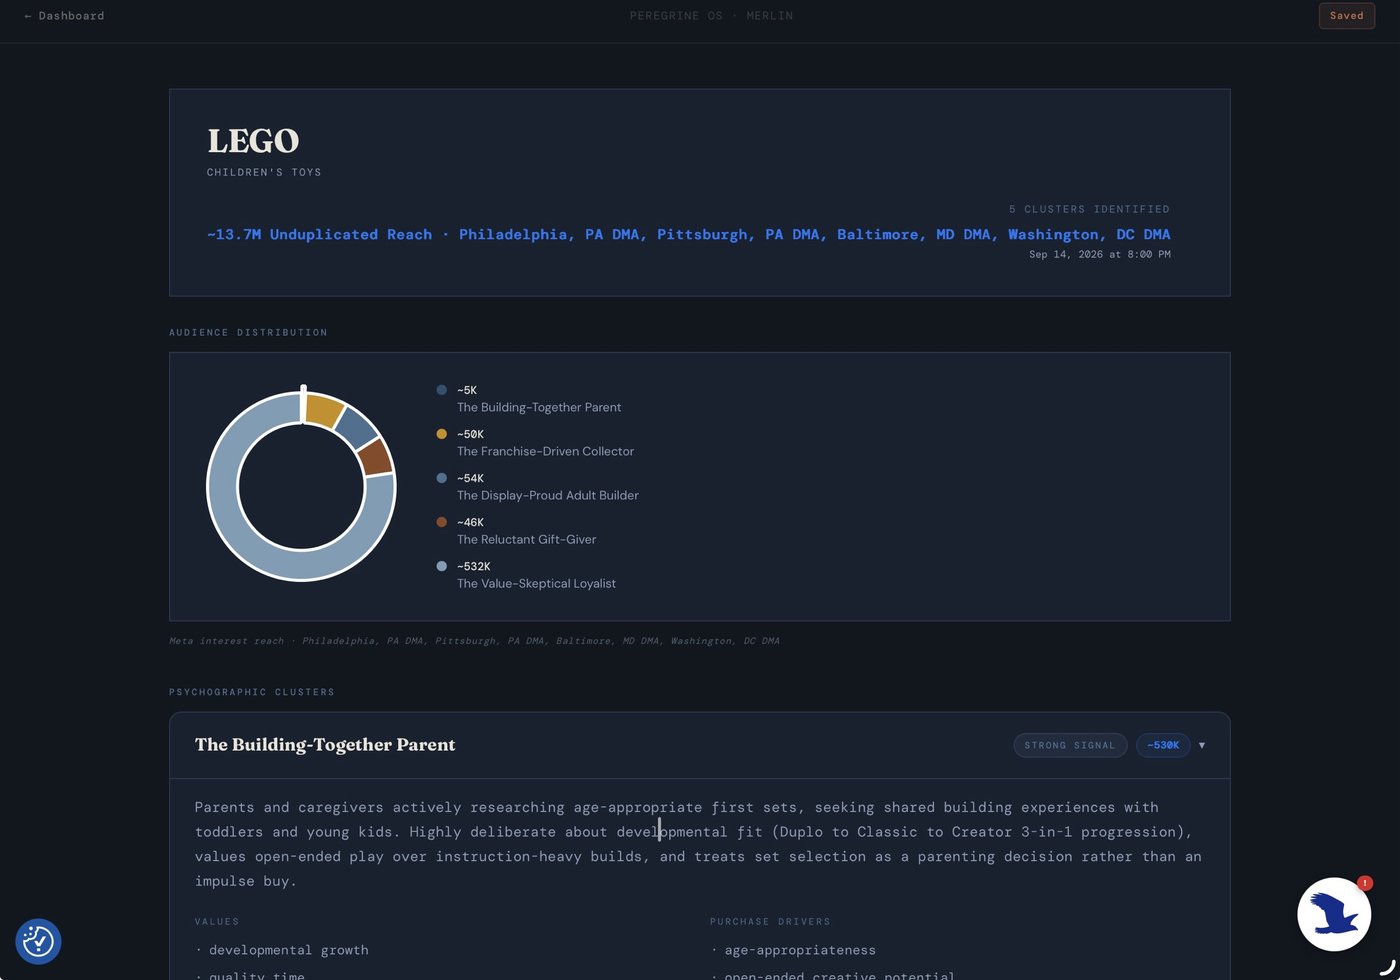This screenshot has width=1400, height=980.
Task: Click "The Reluctant Gift-Giver" legend label
Action: coord(526,539)
